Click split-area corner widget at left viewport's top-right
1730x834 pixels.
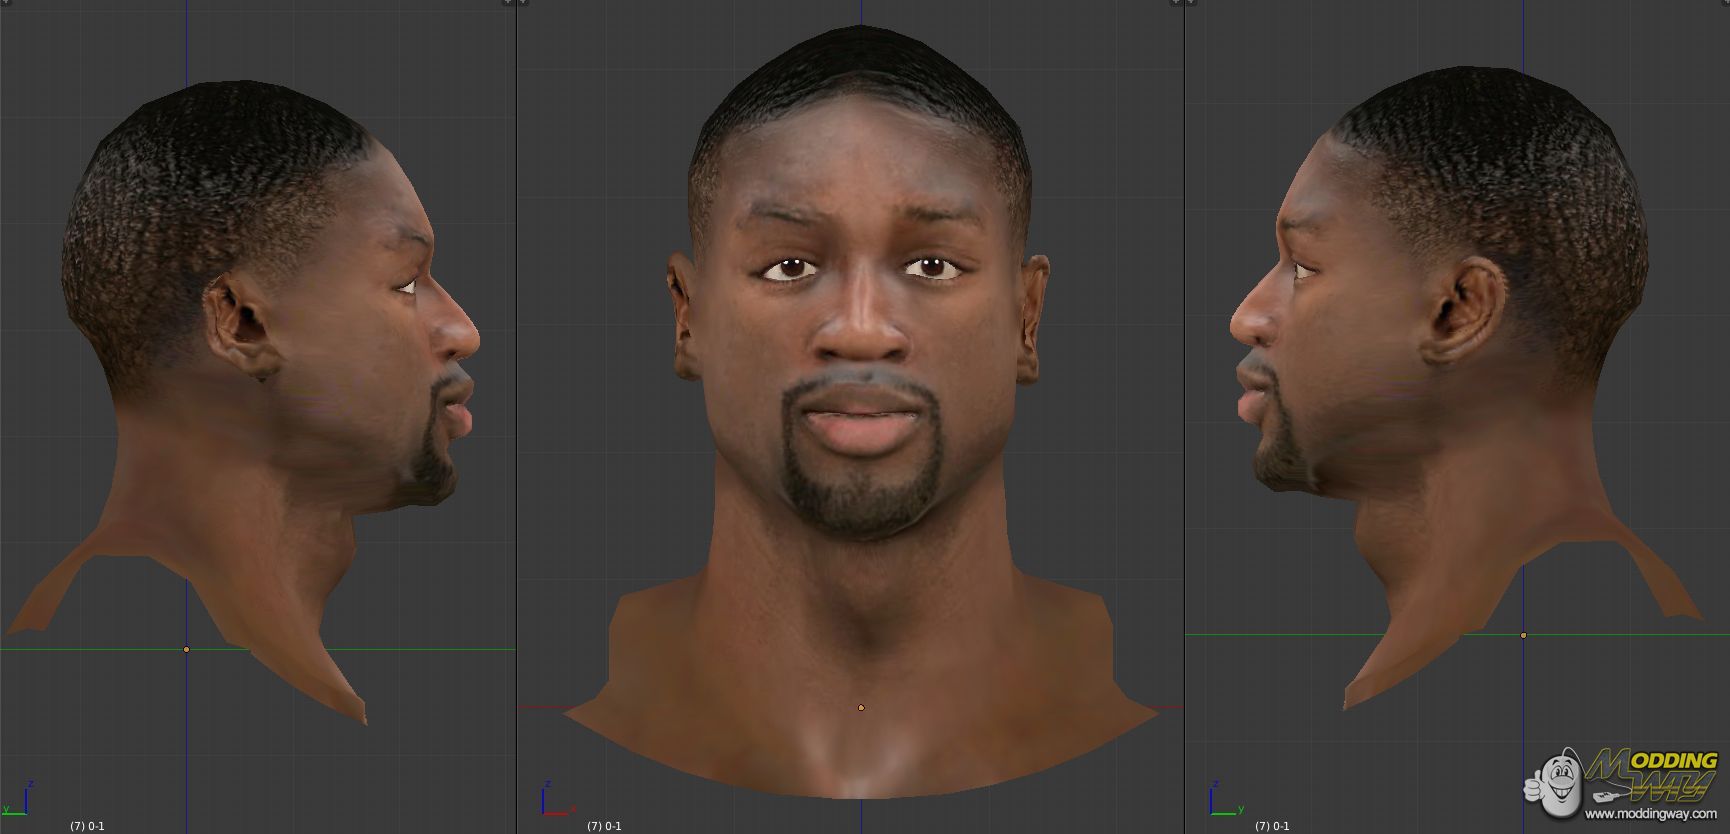tap(508, 4)
